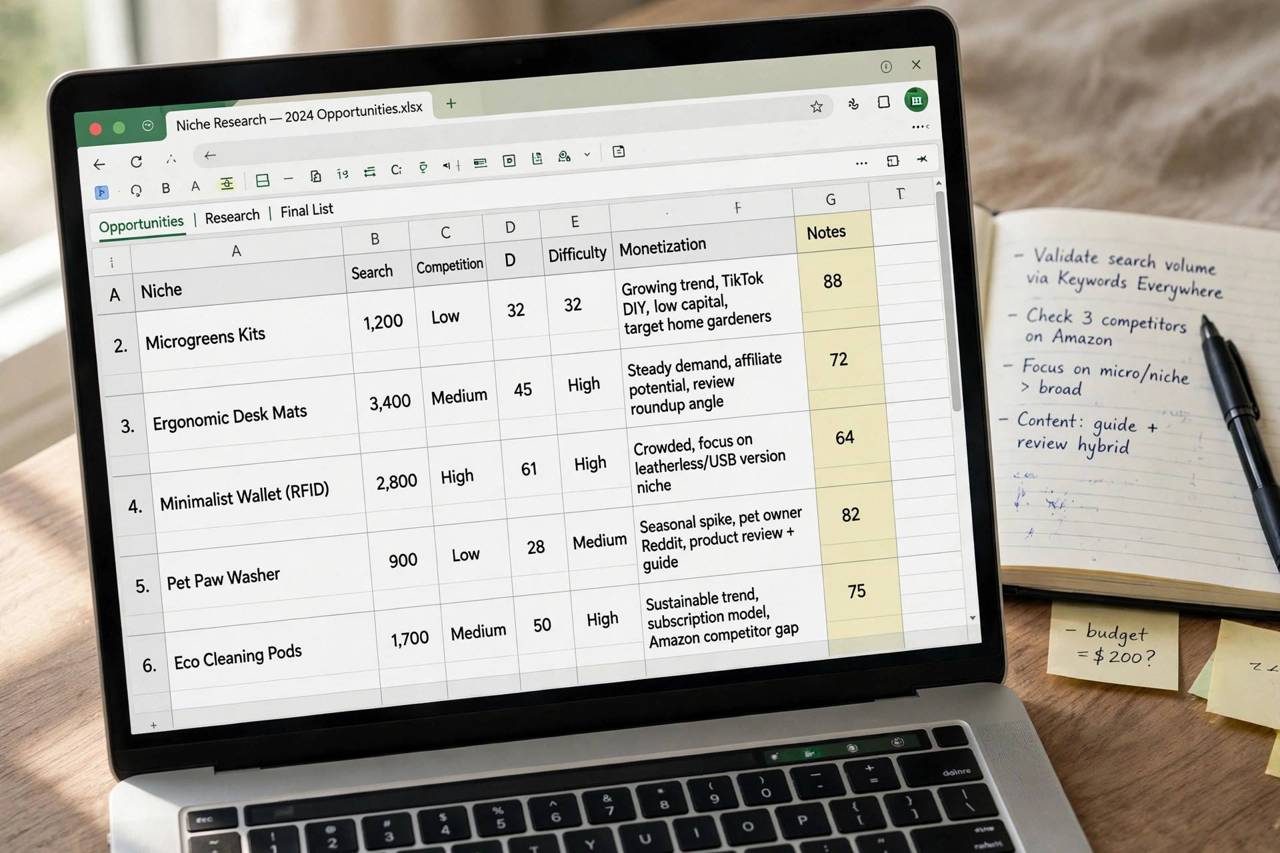Click the scroll-down arrow at scrollbar bottom

(x=973, y=619)
